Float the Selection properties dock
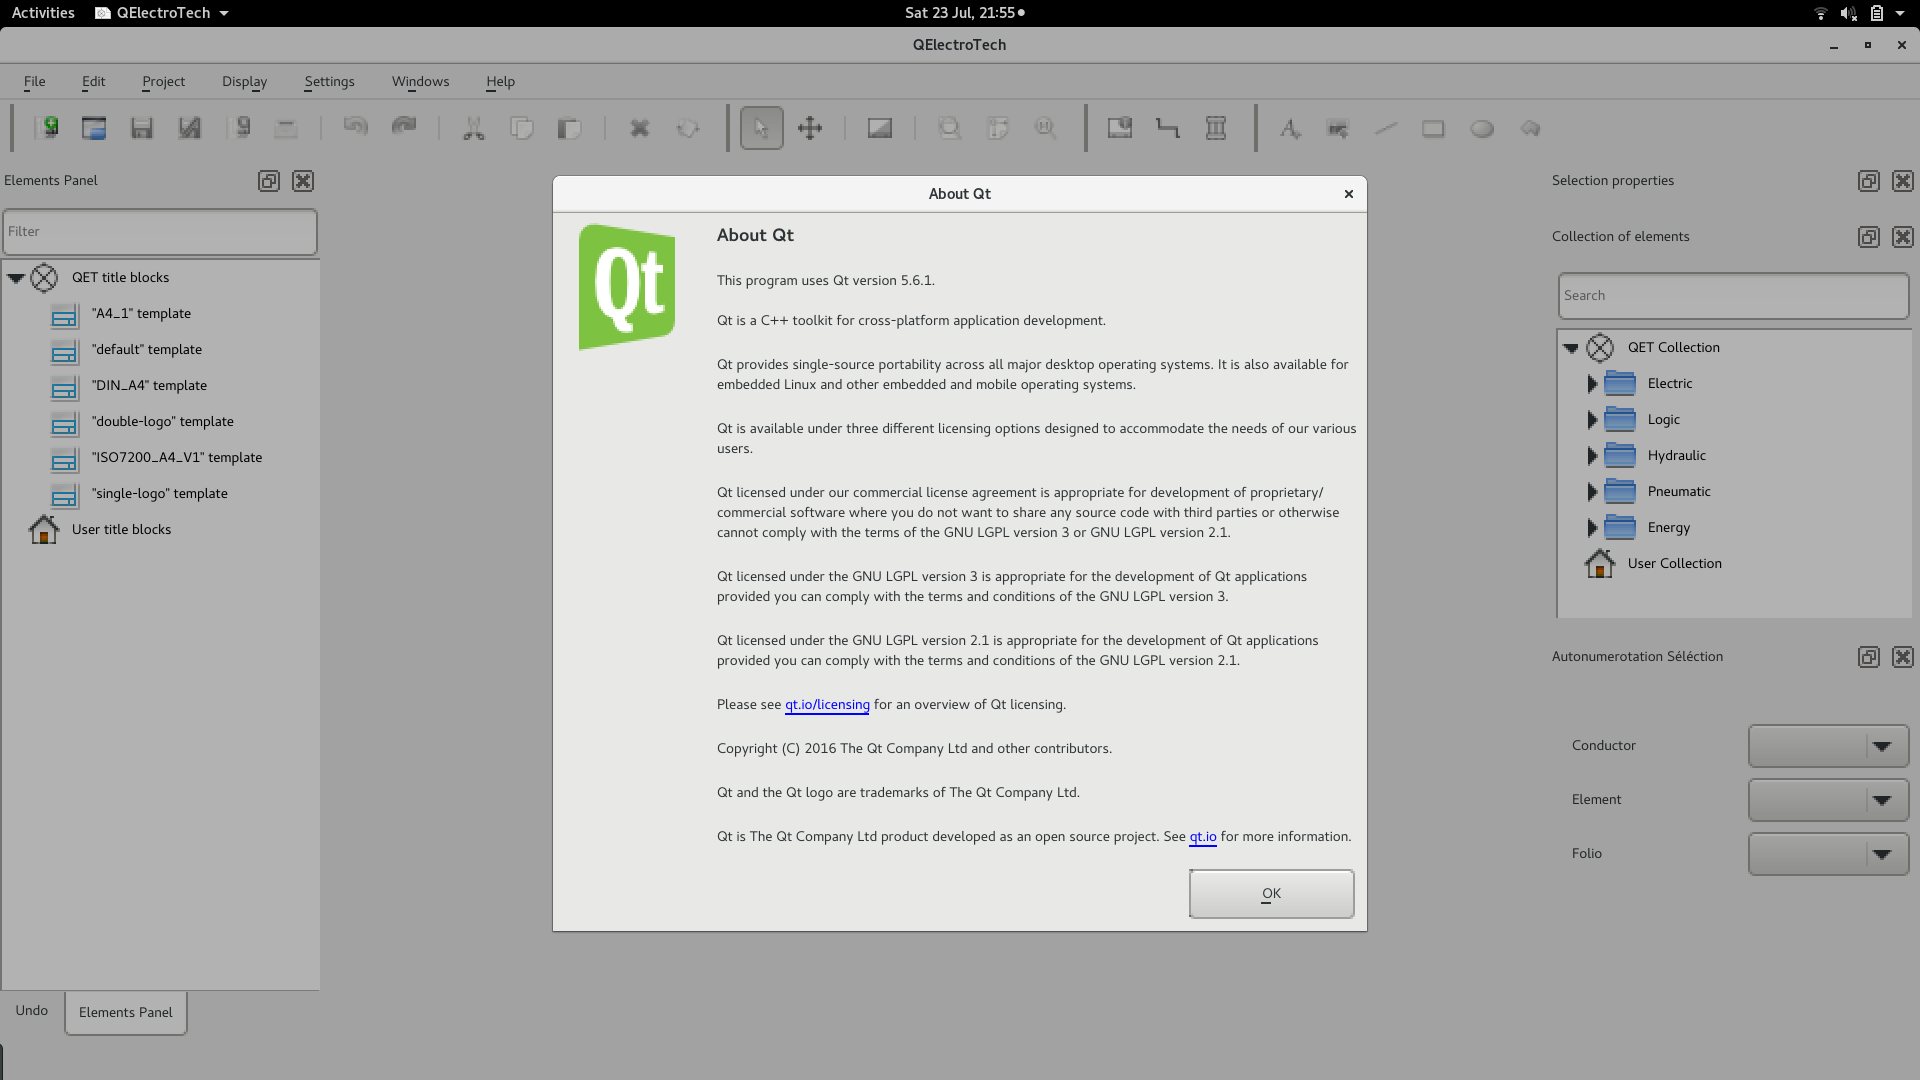This screenshot has height=1080, width=1920. coord(1868,181)
